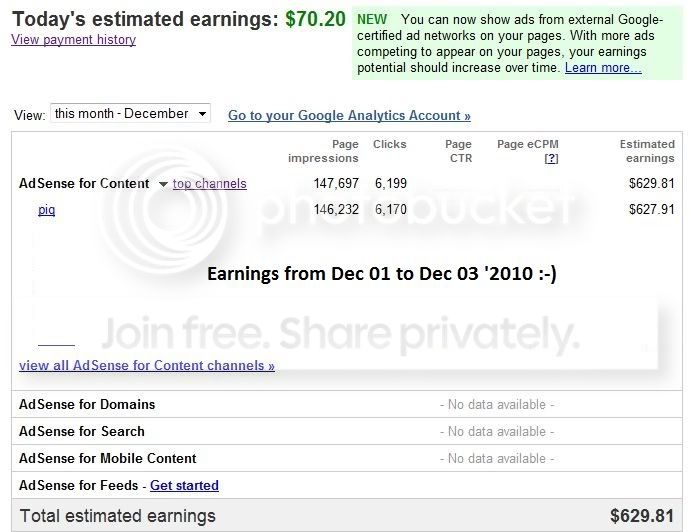
Task: Open the View period dropdown showing December
Action: (130, 114)
